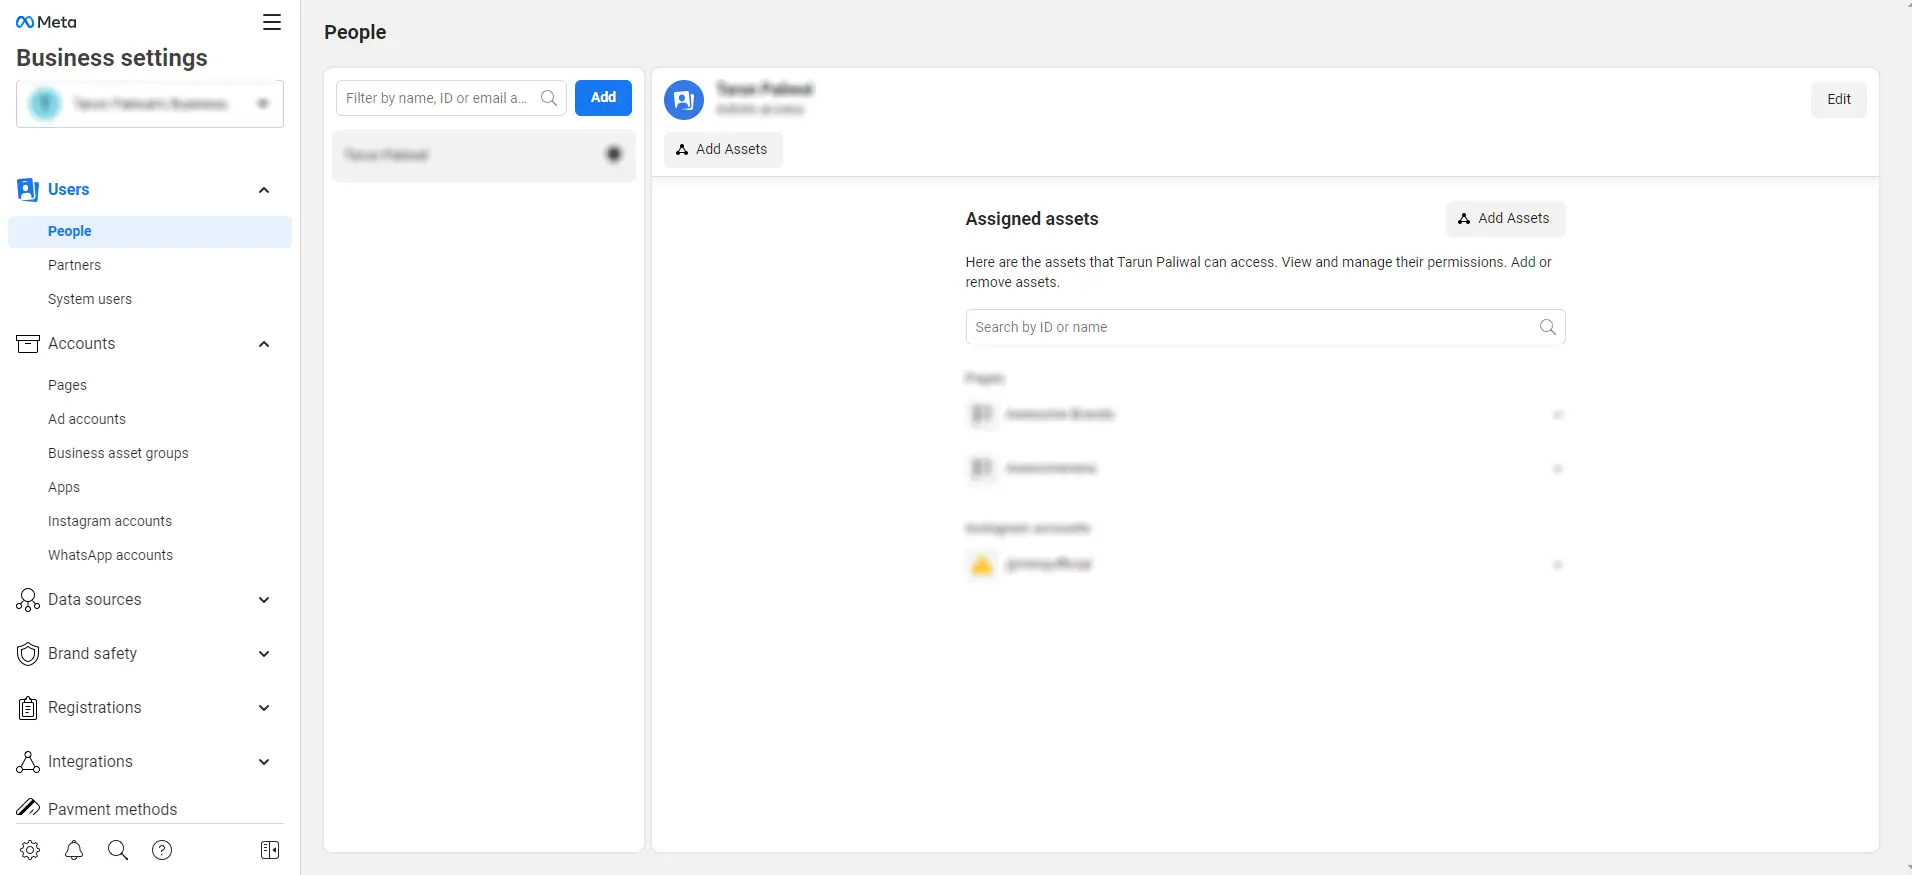This screenshot has width=1912, height=875.
Task: Click the Data sources label
Action: 95,600
